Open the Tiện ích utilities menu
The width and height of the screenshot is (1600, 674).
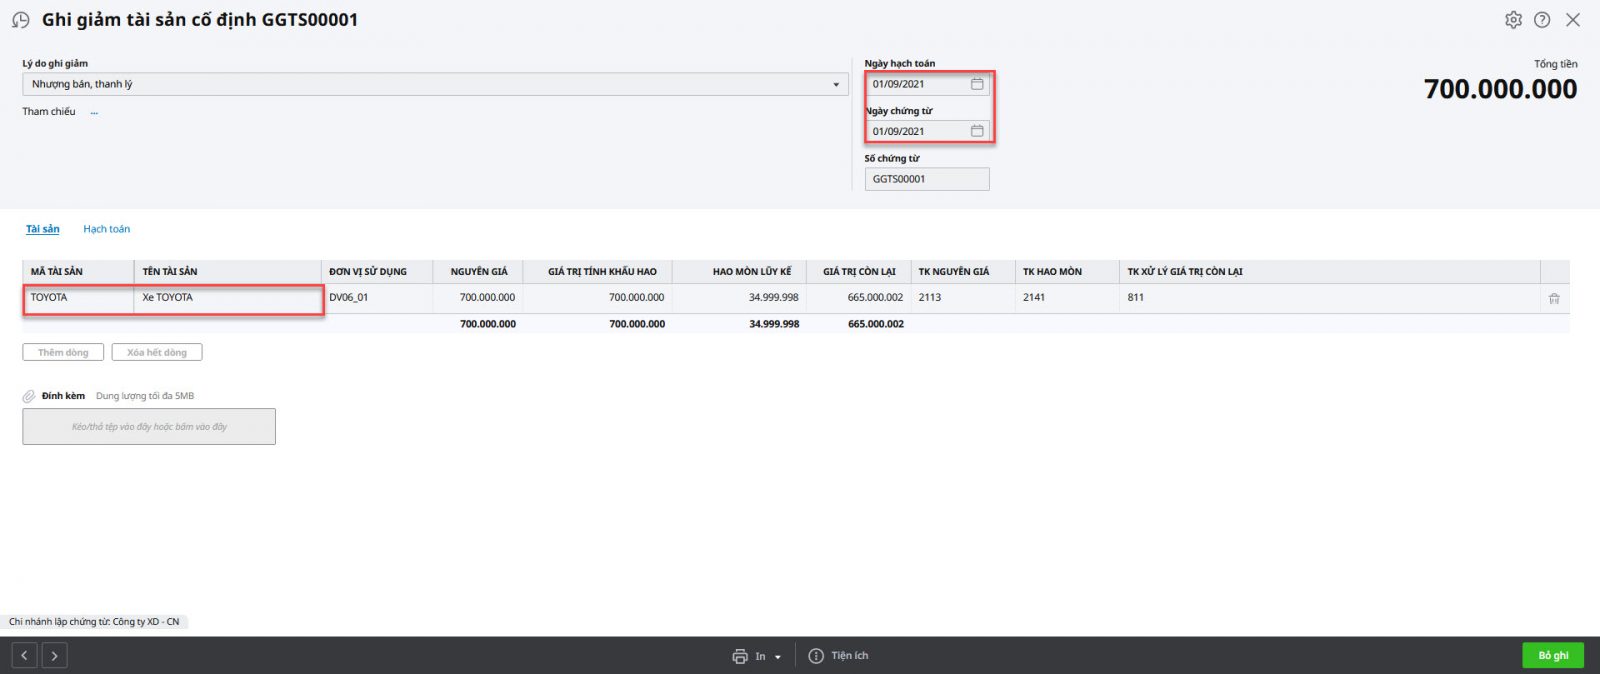pyautogui.click(x=839, y=656)
